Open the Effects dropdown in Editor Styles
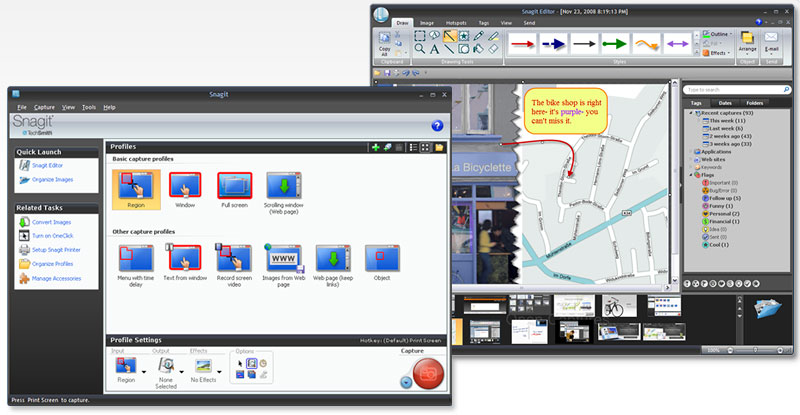Screen dimensions: 800x415 tap(716, 53)
